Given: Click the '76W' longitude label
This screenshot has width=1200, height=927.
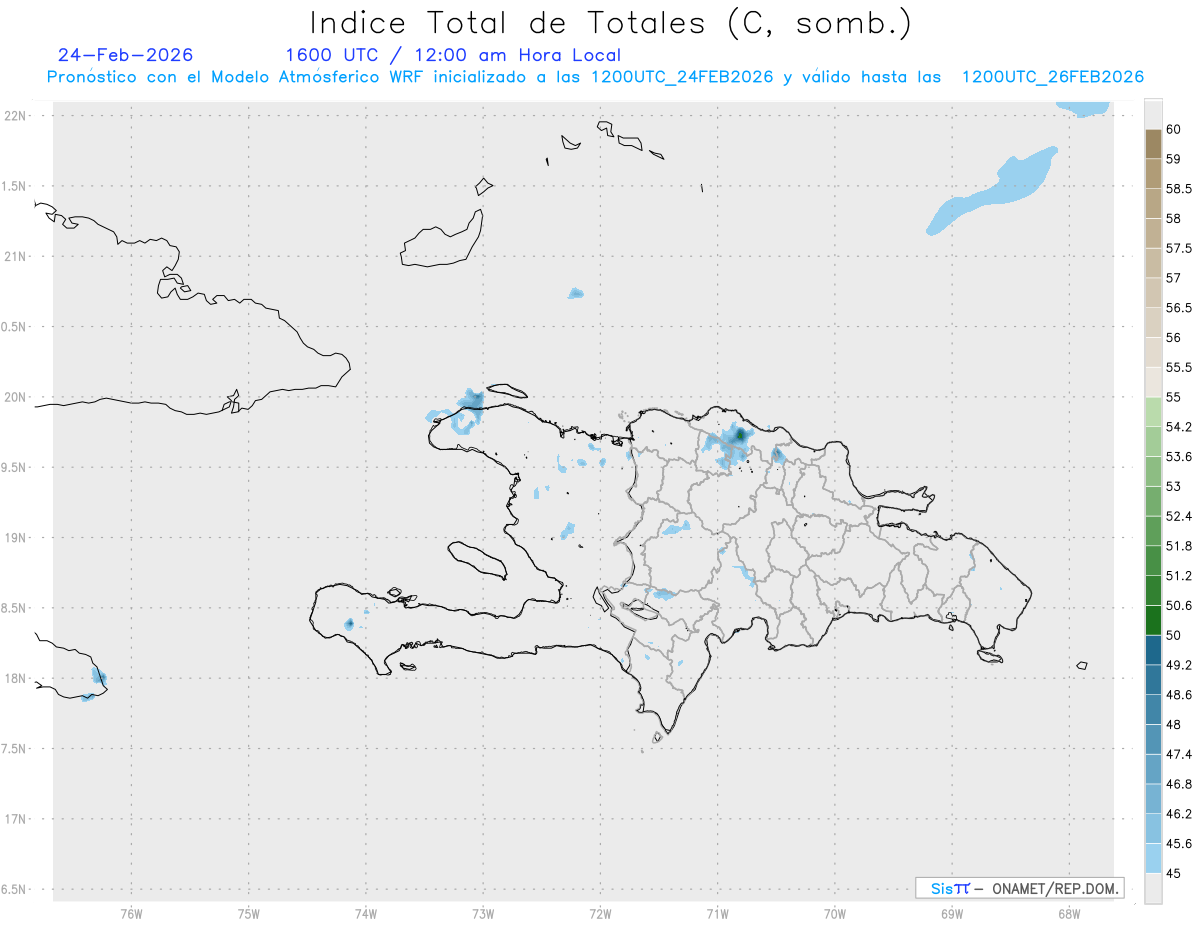Looking at the screenshot, I should (131, 914).
